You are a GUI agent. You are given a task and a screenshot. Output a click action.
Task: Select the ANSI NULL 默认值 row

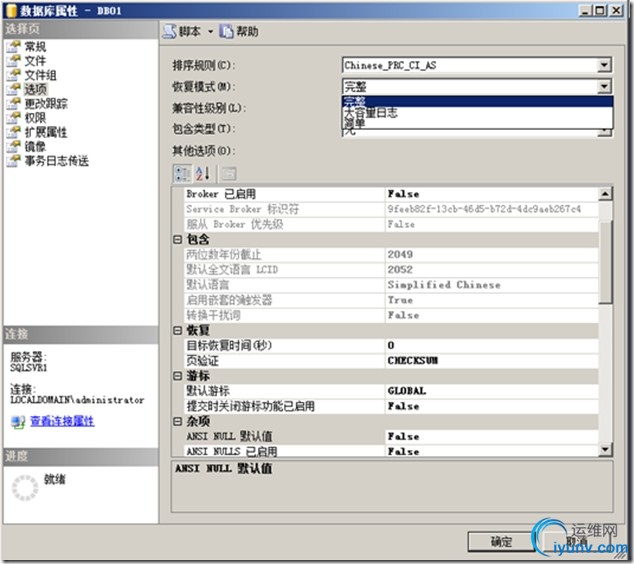pos(391,437)
